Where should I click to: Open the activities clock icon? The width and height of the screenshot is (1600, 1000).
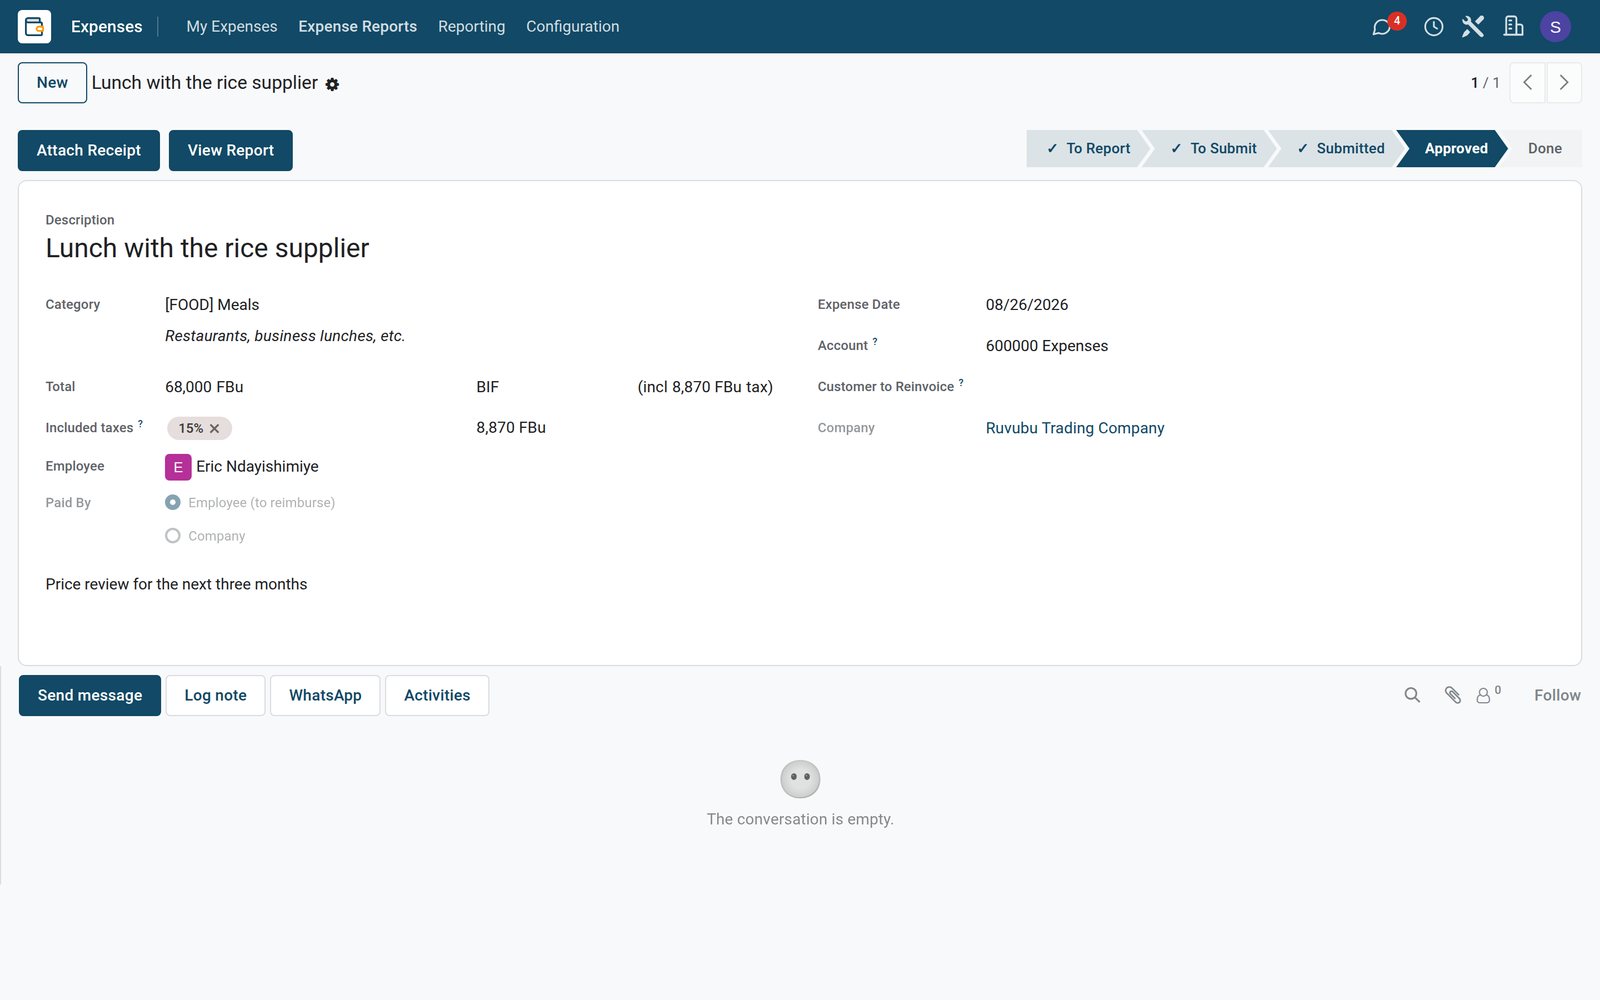[x=1433, y=26]
